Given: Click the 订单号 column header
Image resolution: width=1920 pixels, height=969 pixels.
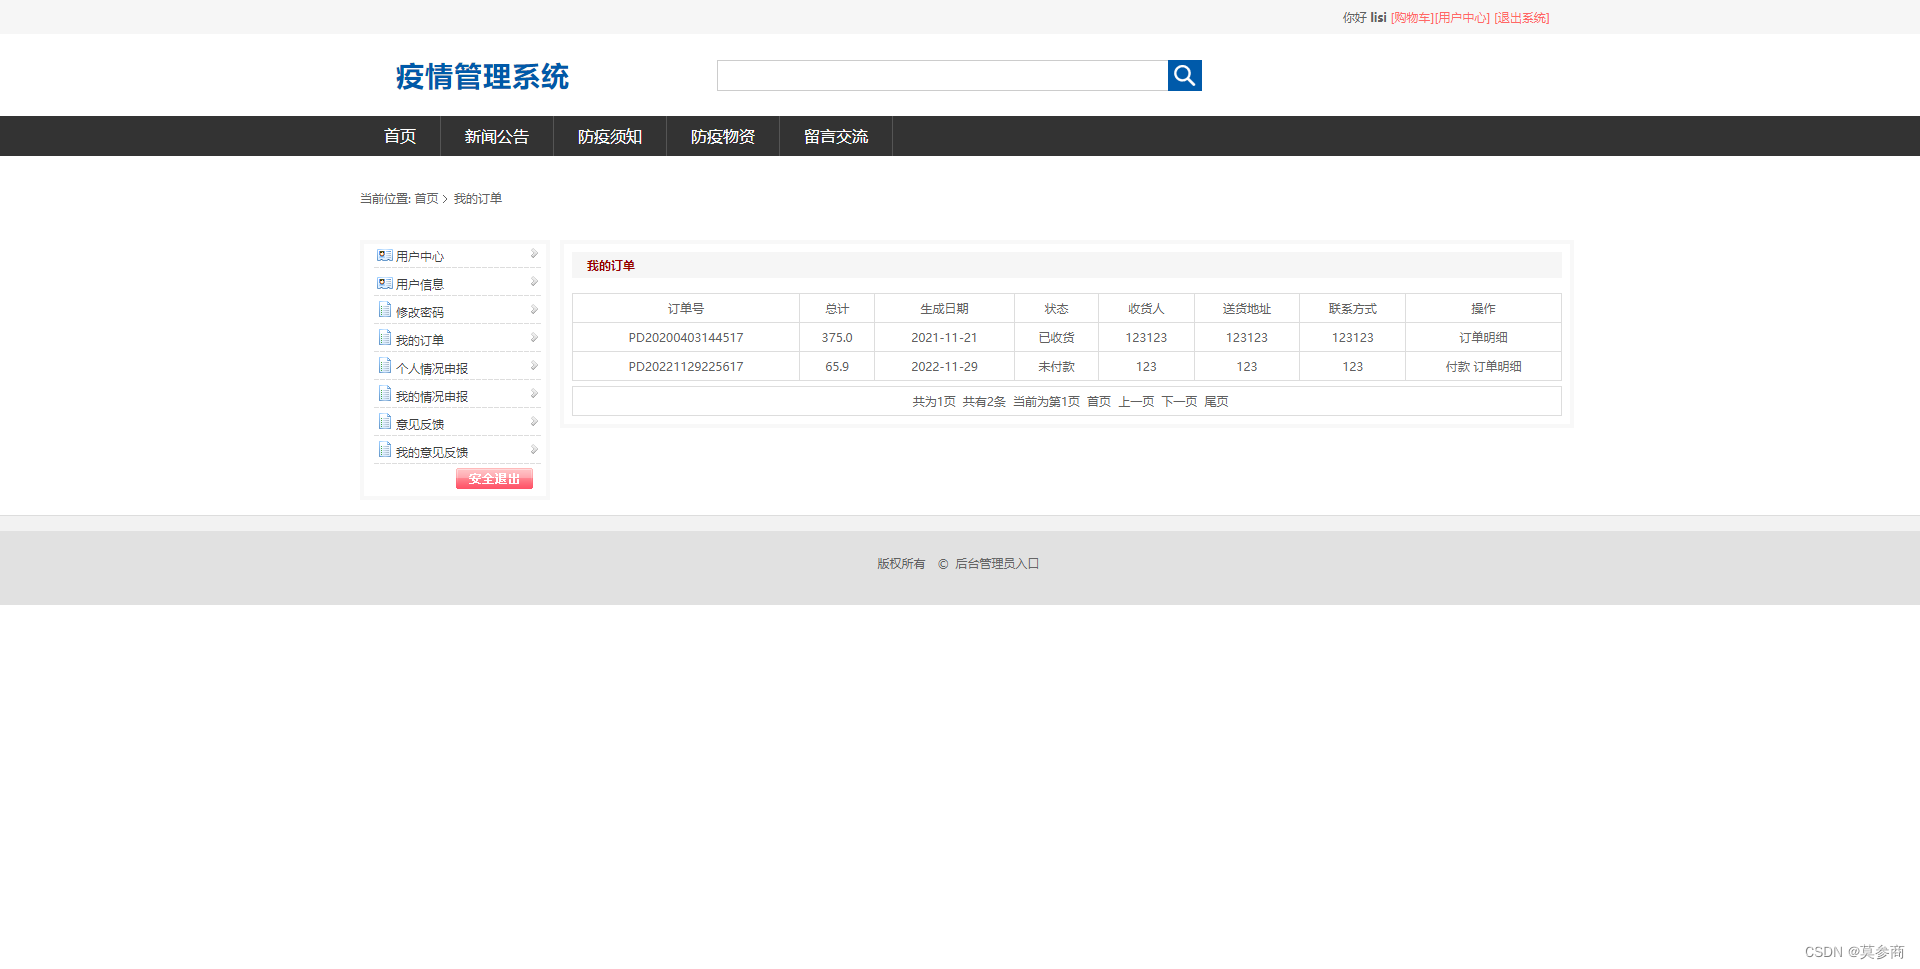Looking at the screenshot, I should click(x=686, y=309).
